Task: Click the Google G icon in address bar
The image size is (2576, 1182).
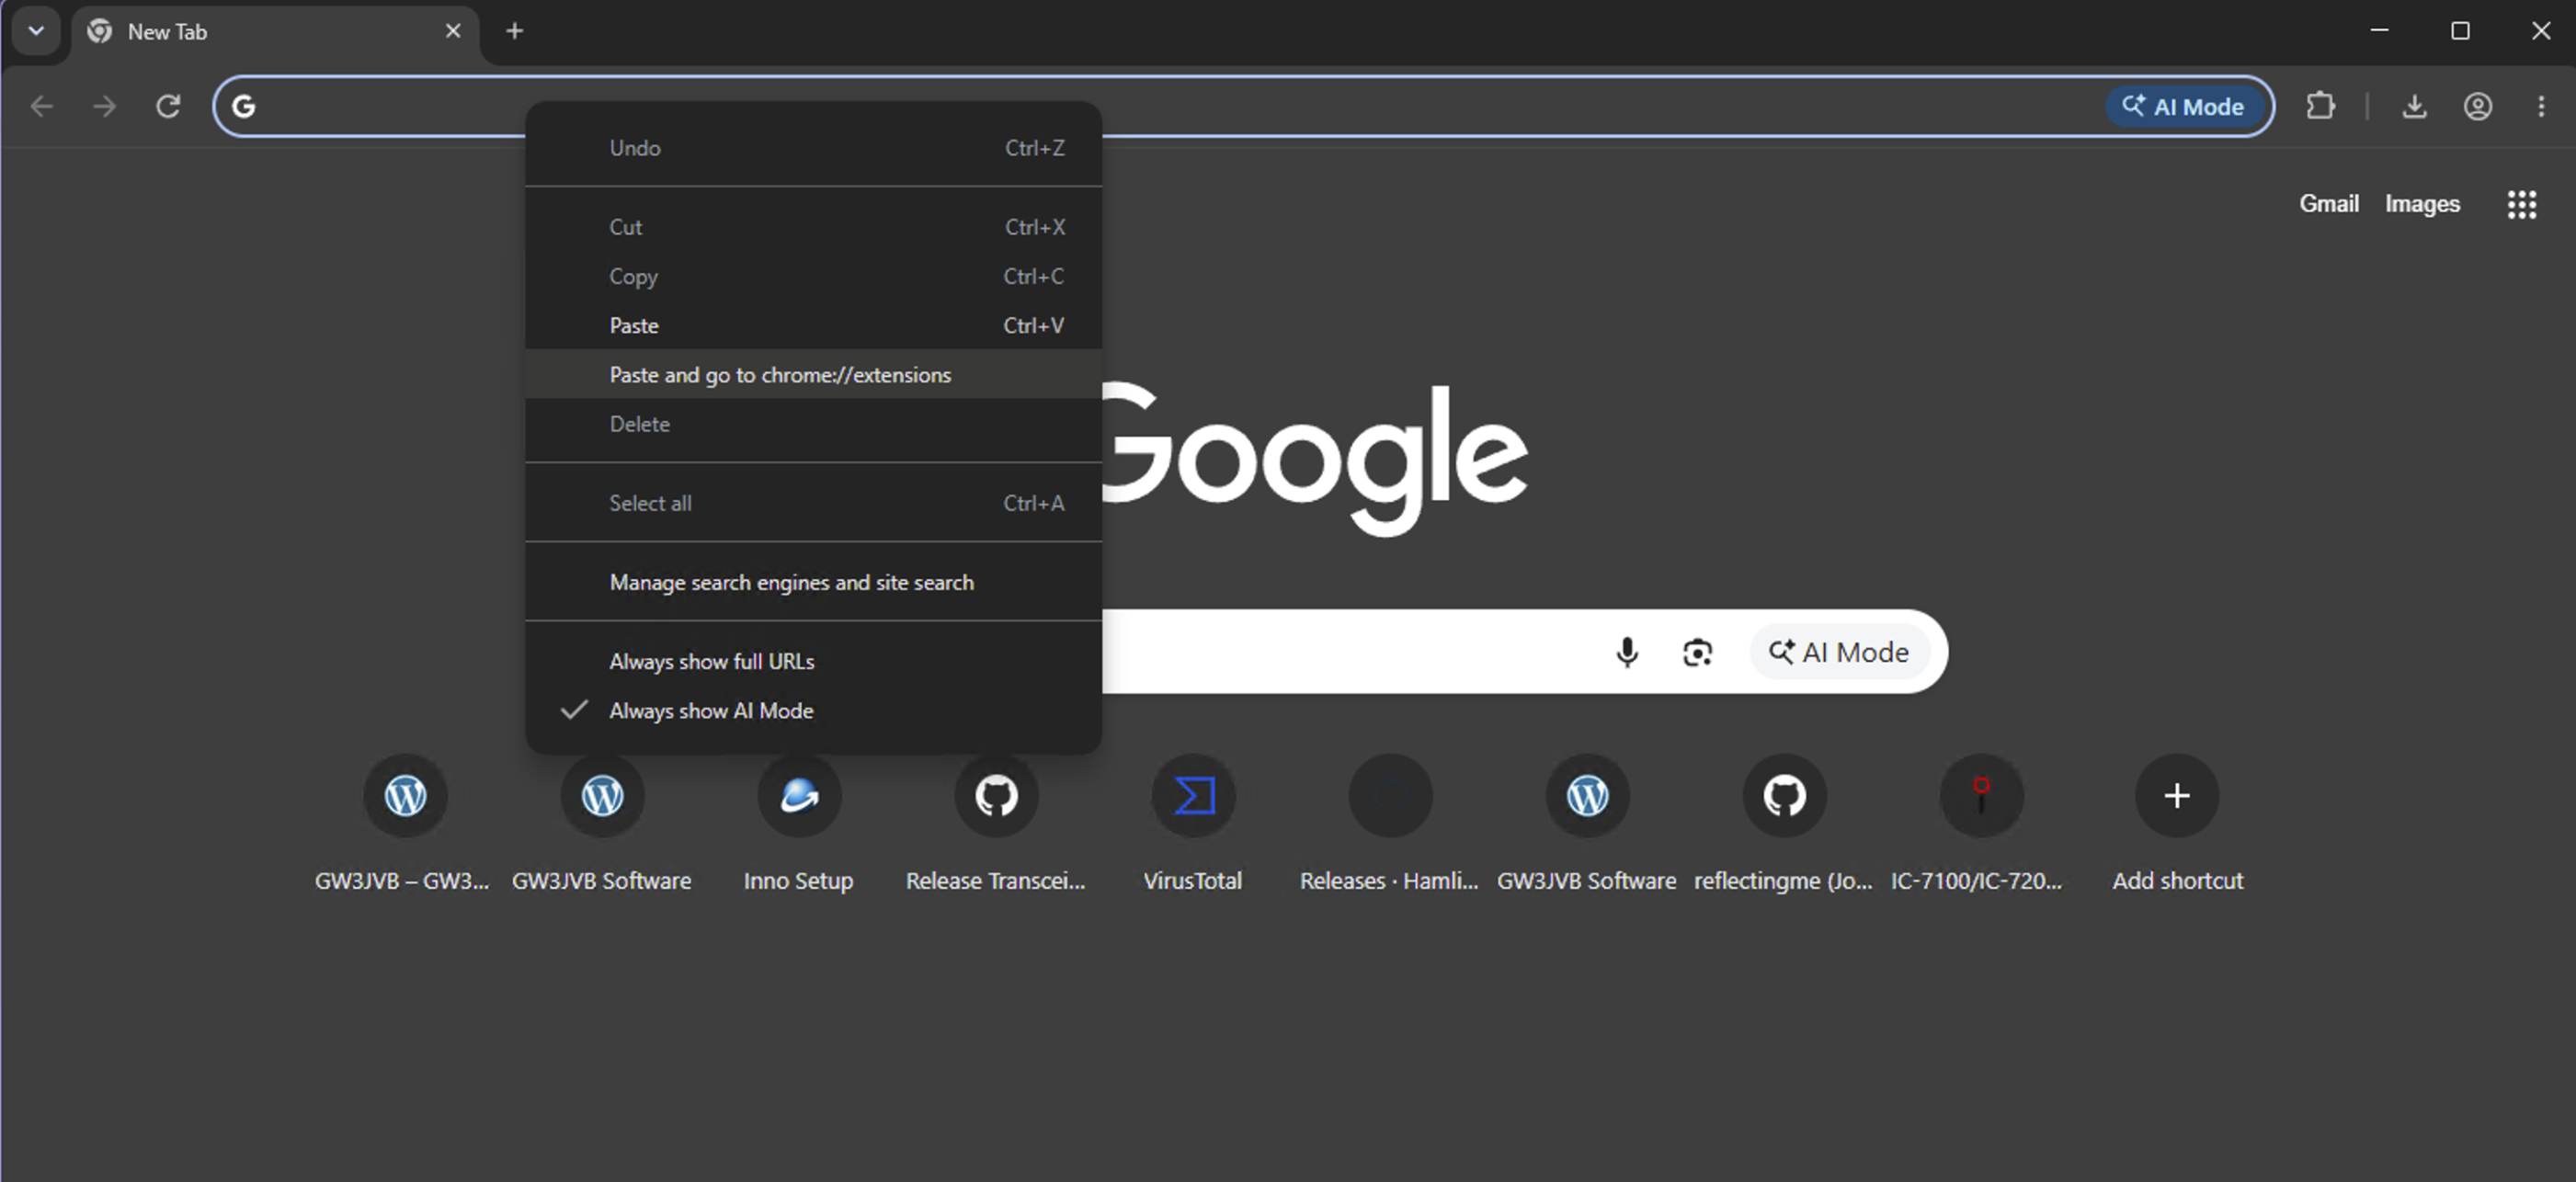Action: click(244, 106)
